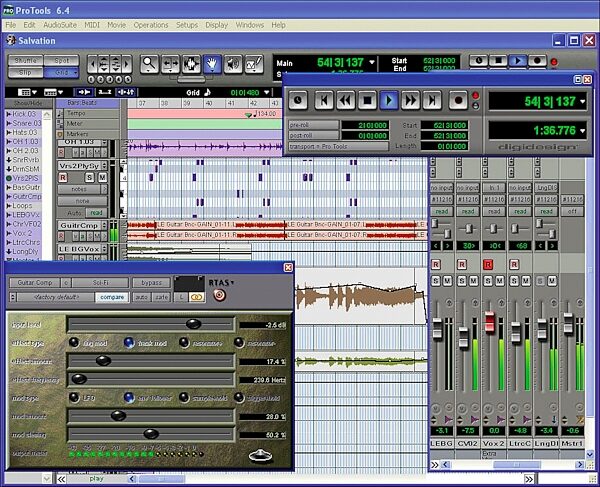The height and width of the screenshot is (487, 600).
Task: Click Go to End in Transport window
Action: [x=432, y=100]
